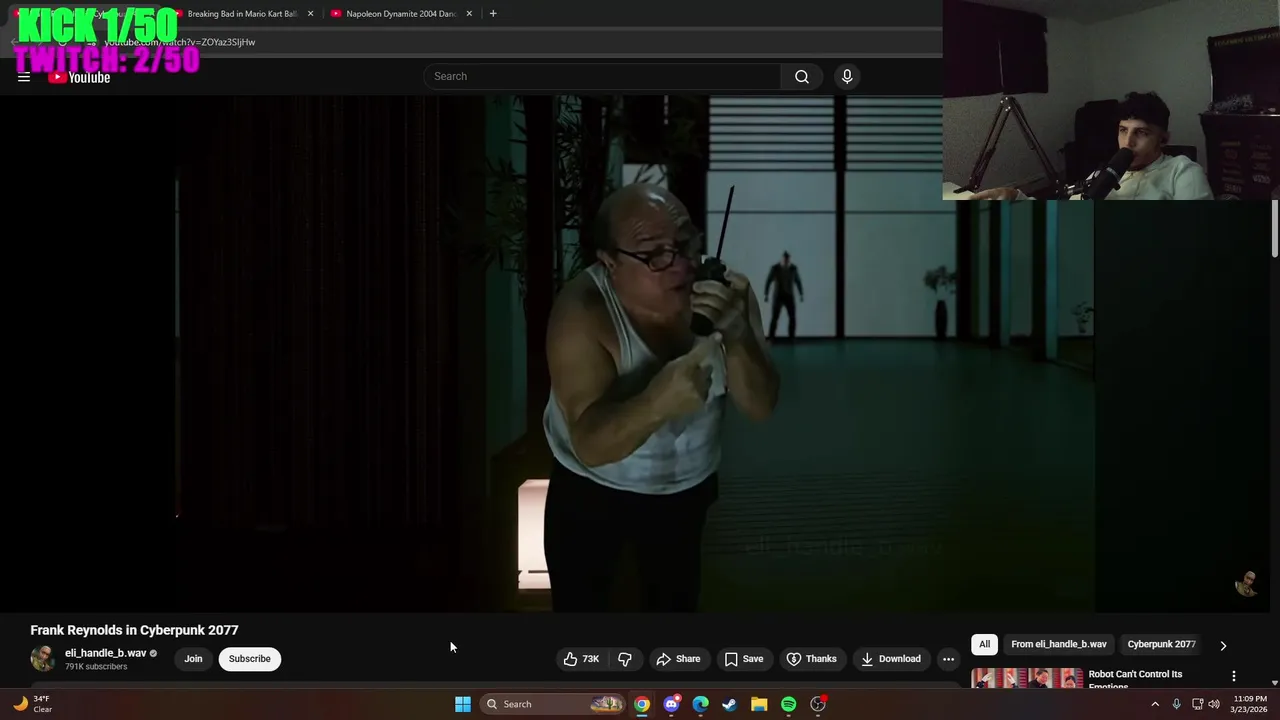Send a Thanks to the creator
This screenshot has height=720, width=1280.
point(811,659)
